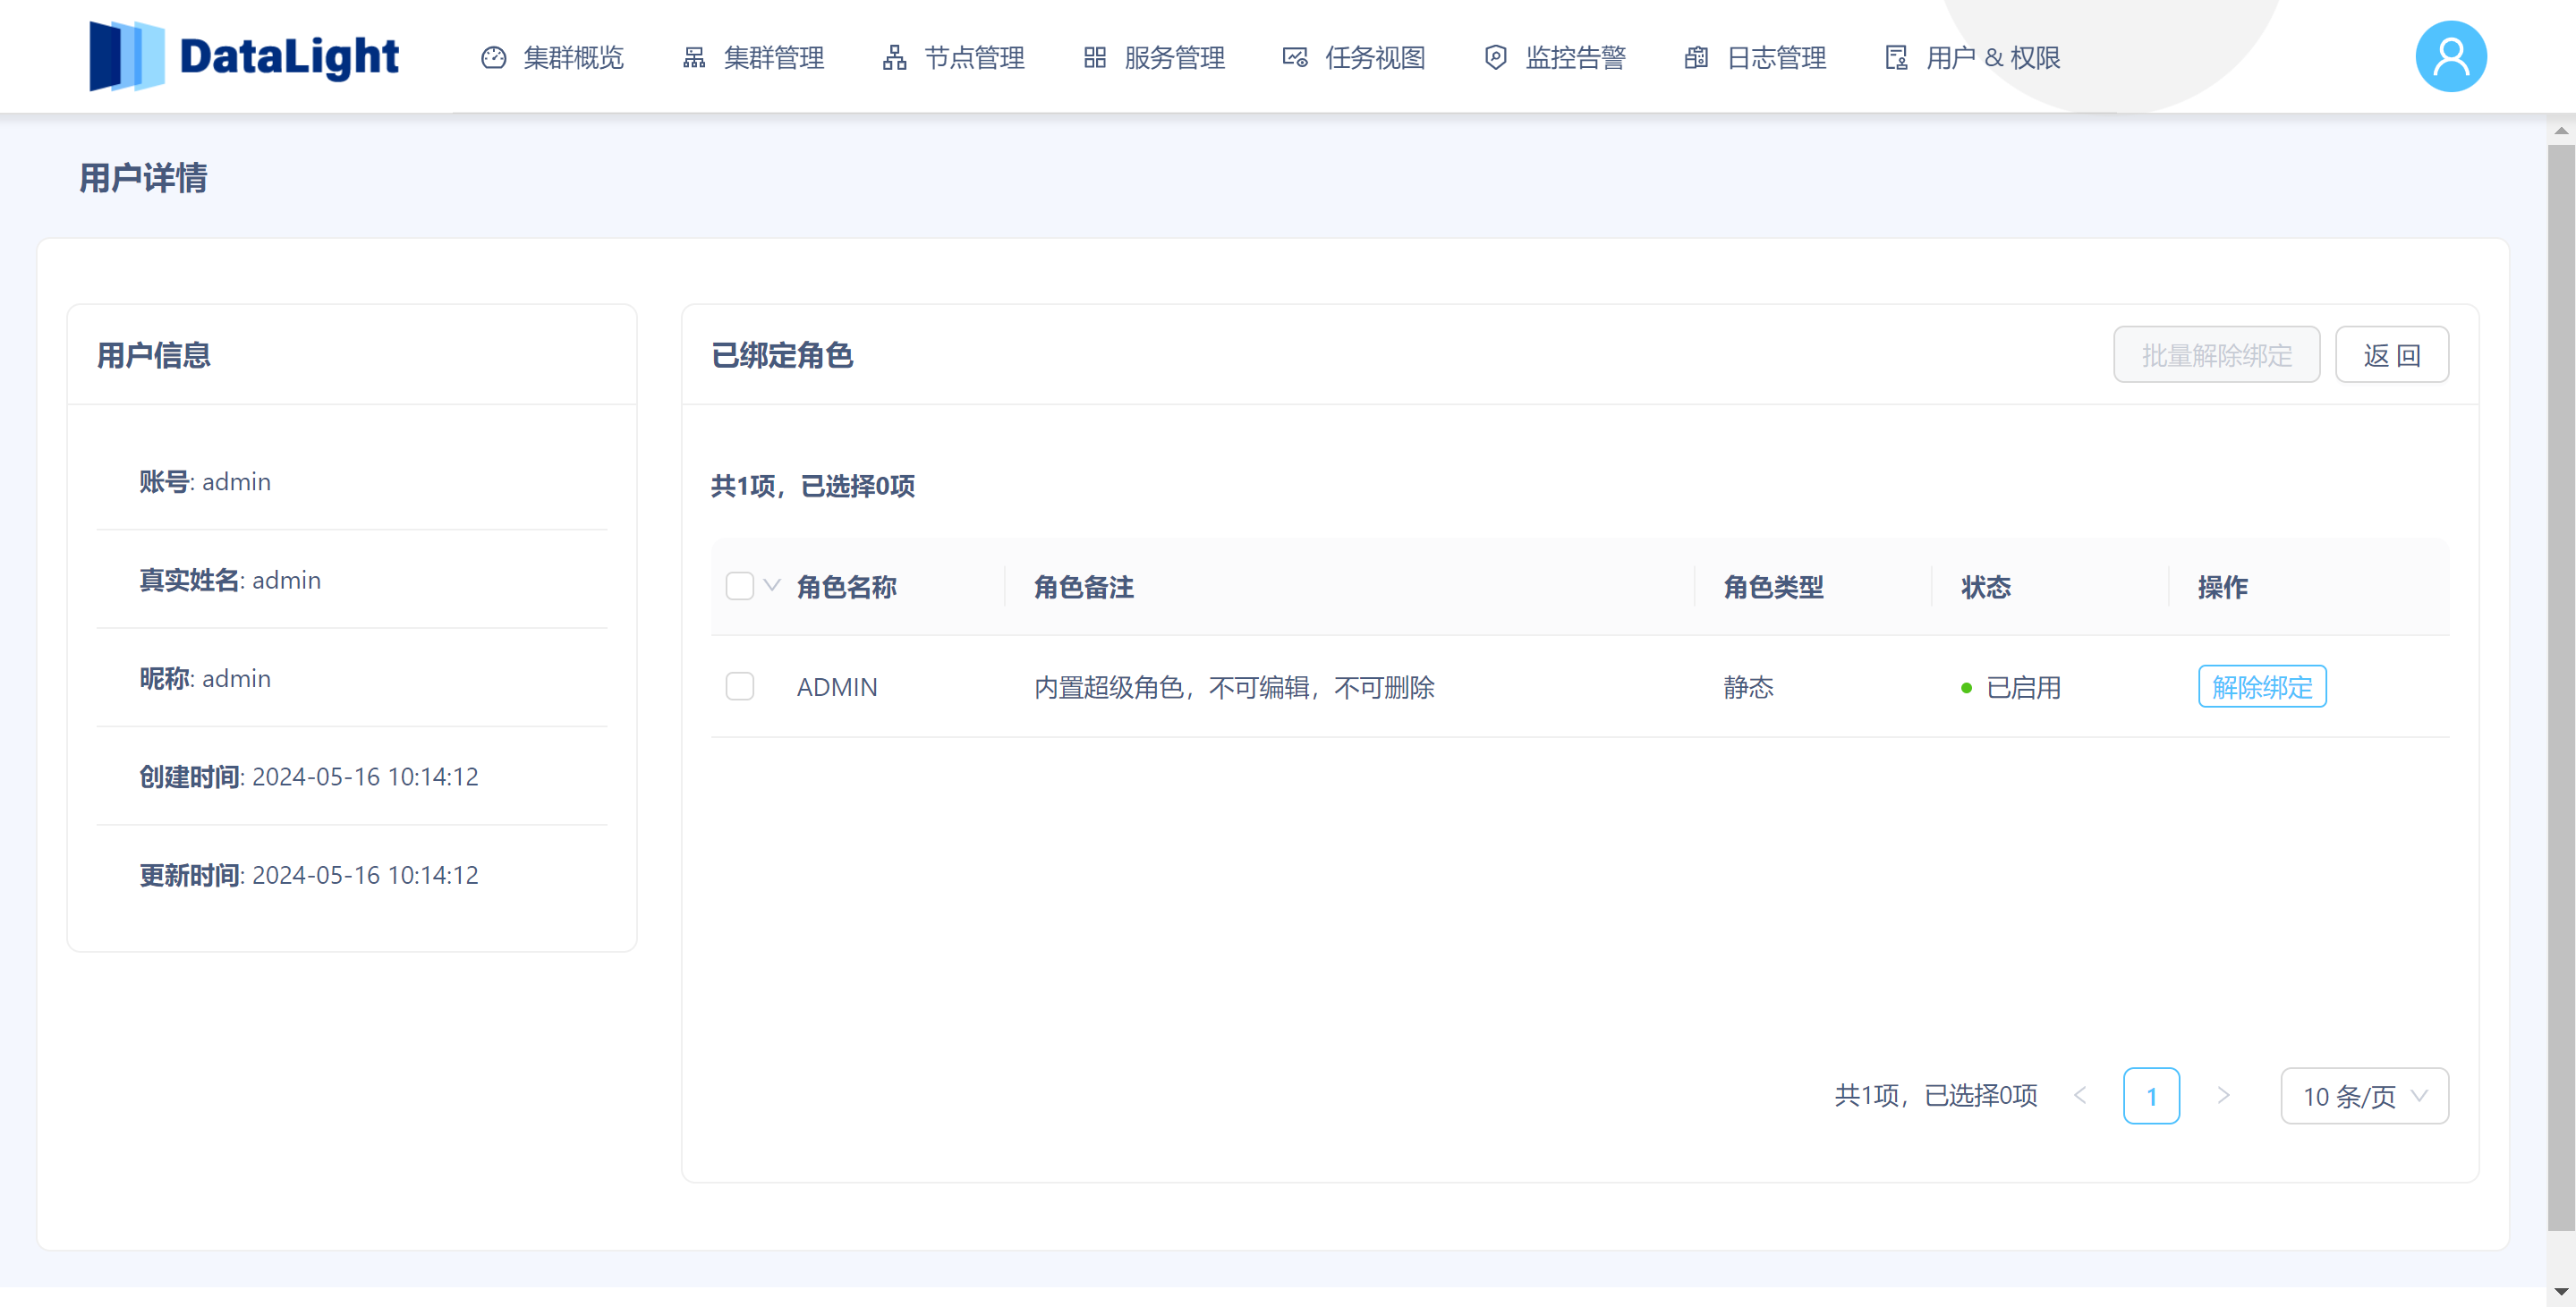The height and width of the screenshot is (1307, 2576).
Task: Click the 已启用 status cell
Action: point(2011,687)
